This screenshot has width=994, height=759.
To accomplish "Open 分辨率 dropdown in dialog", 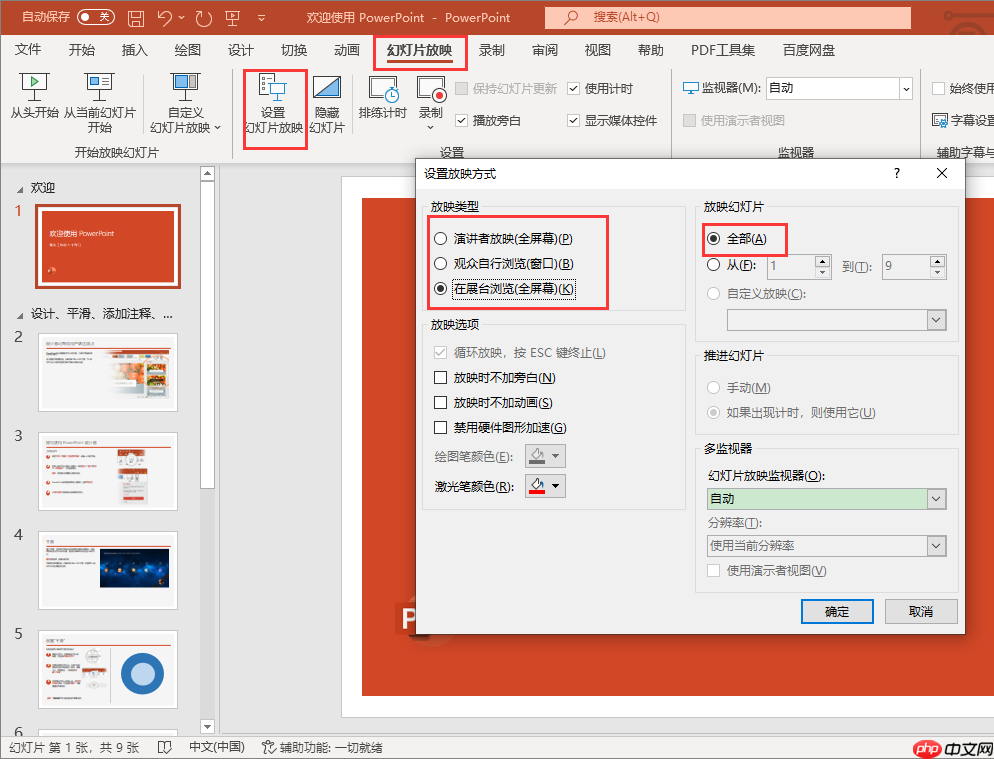I will tap(936, 546).
